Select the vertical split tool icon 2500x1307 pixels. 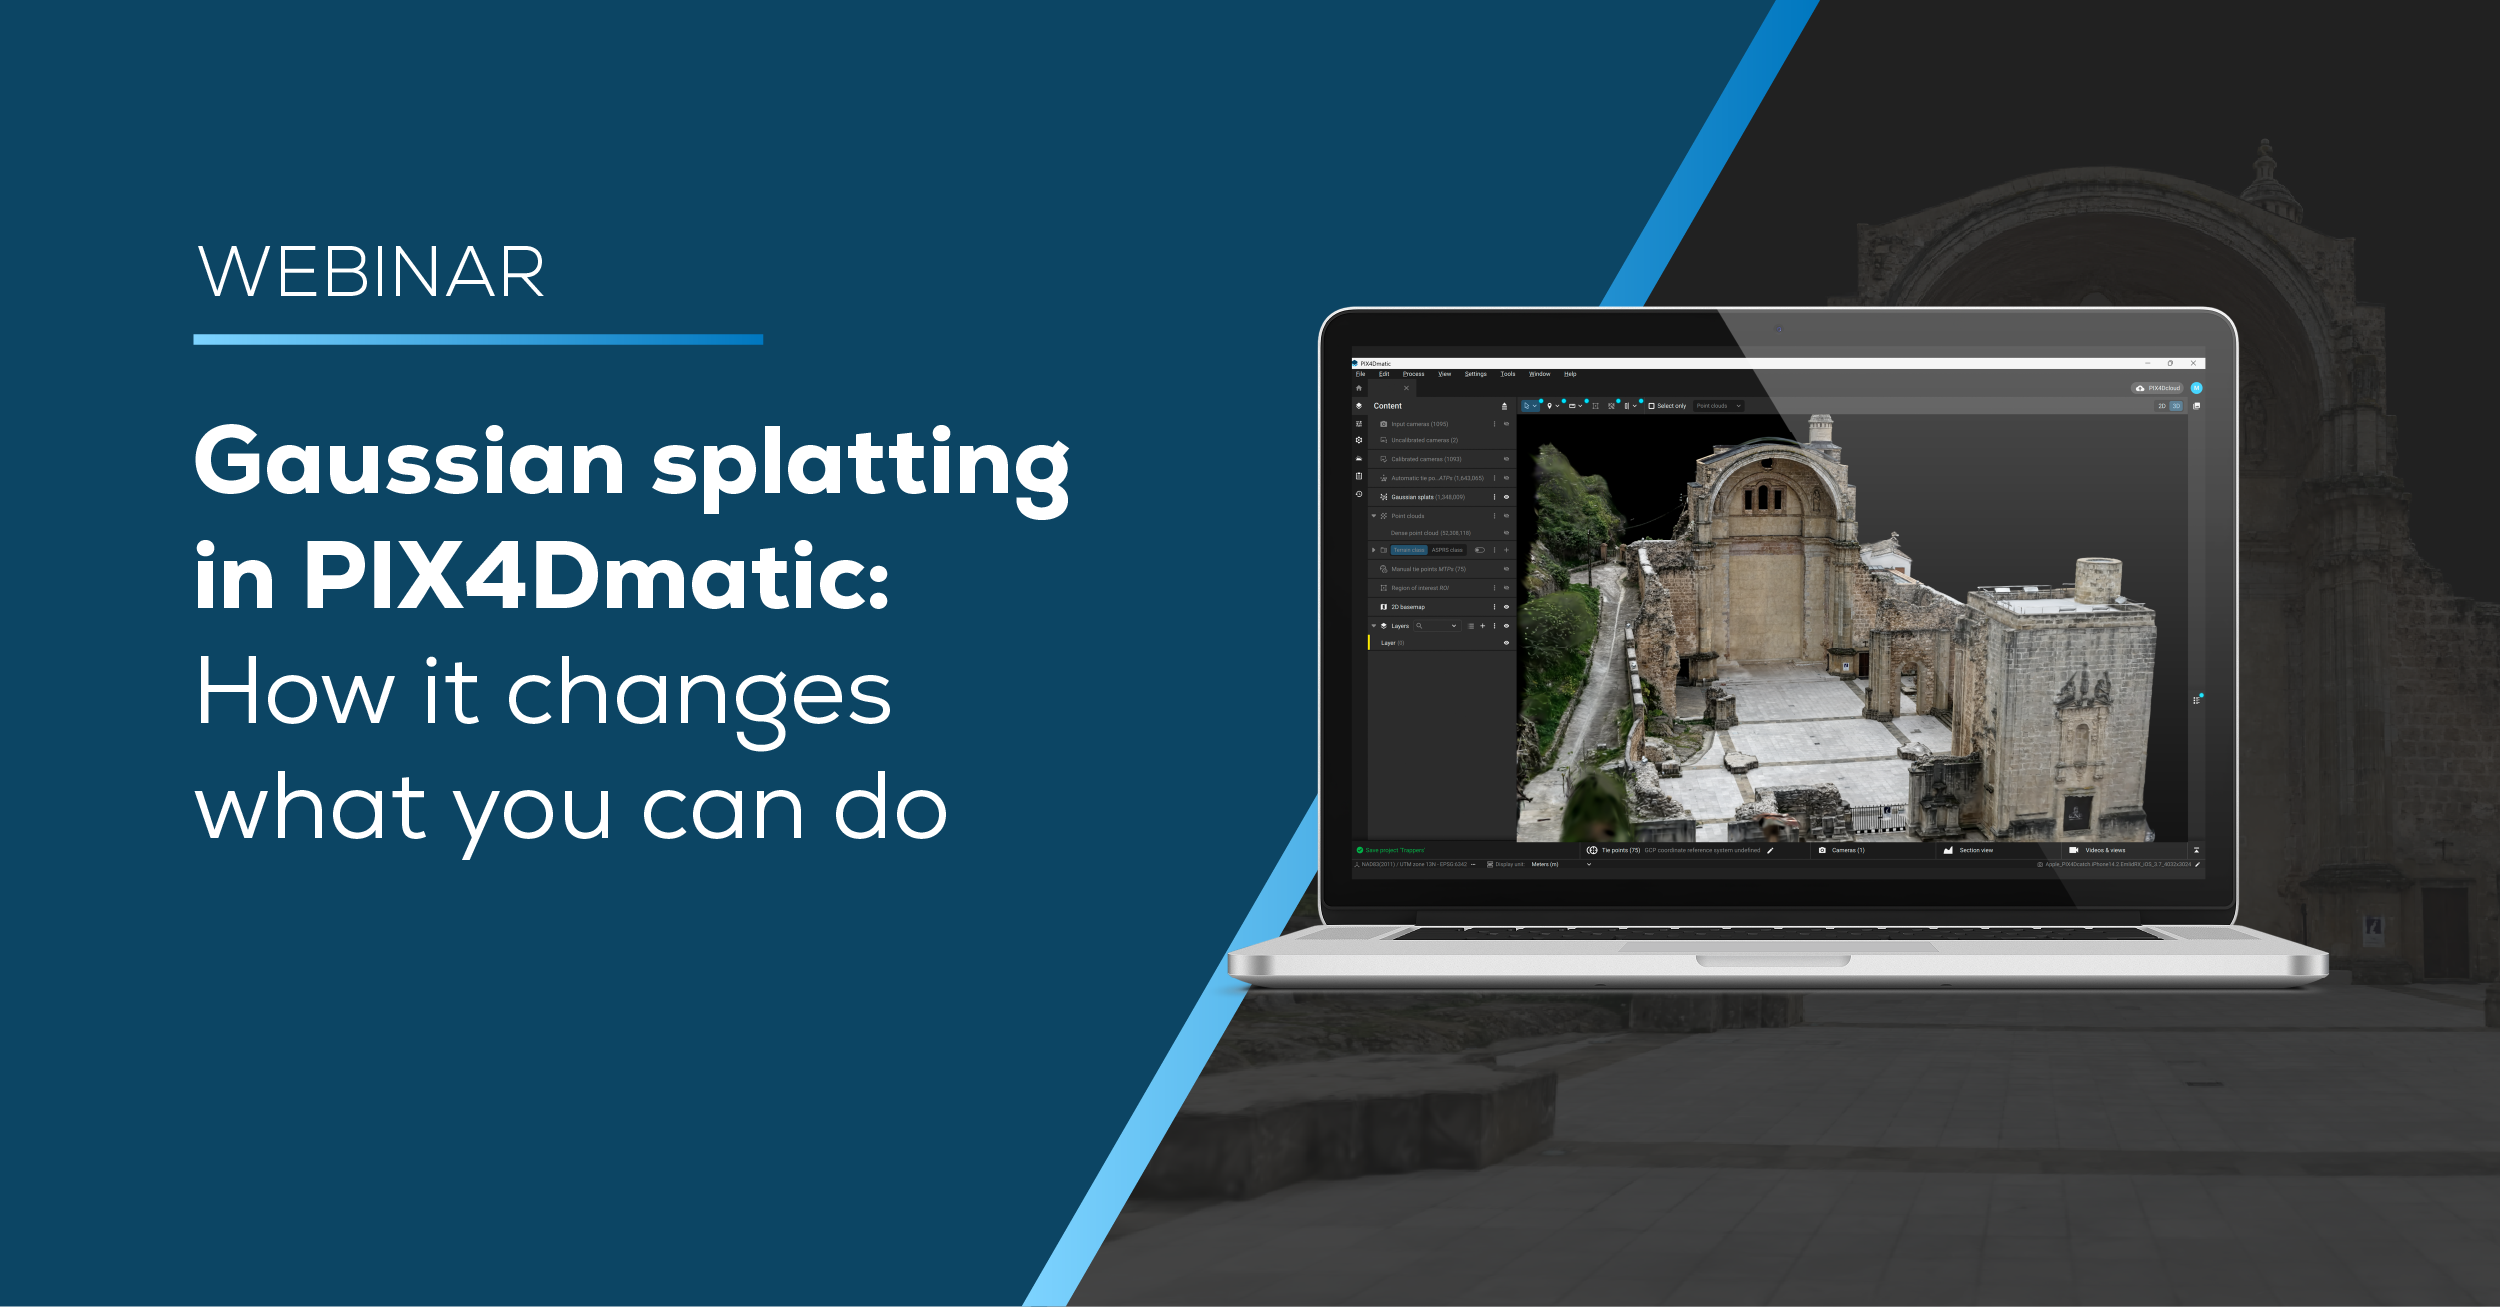pyautogui.click(x=1627, y=406)
